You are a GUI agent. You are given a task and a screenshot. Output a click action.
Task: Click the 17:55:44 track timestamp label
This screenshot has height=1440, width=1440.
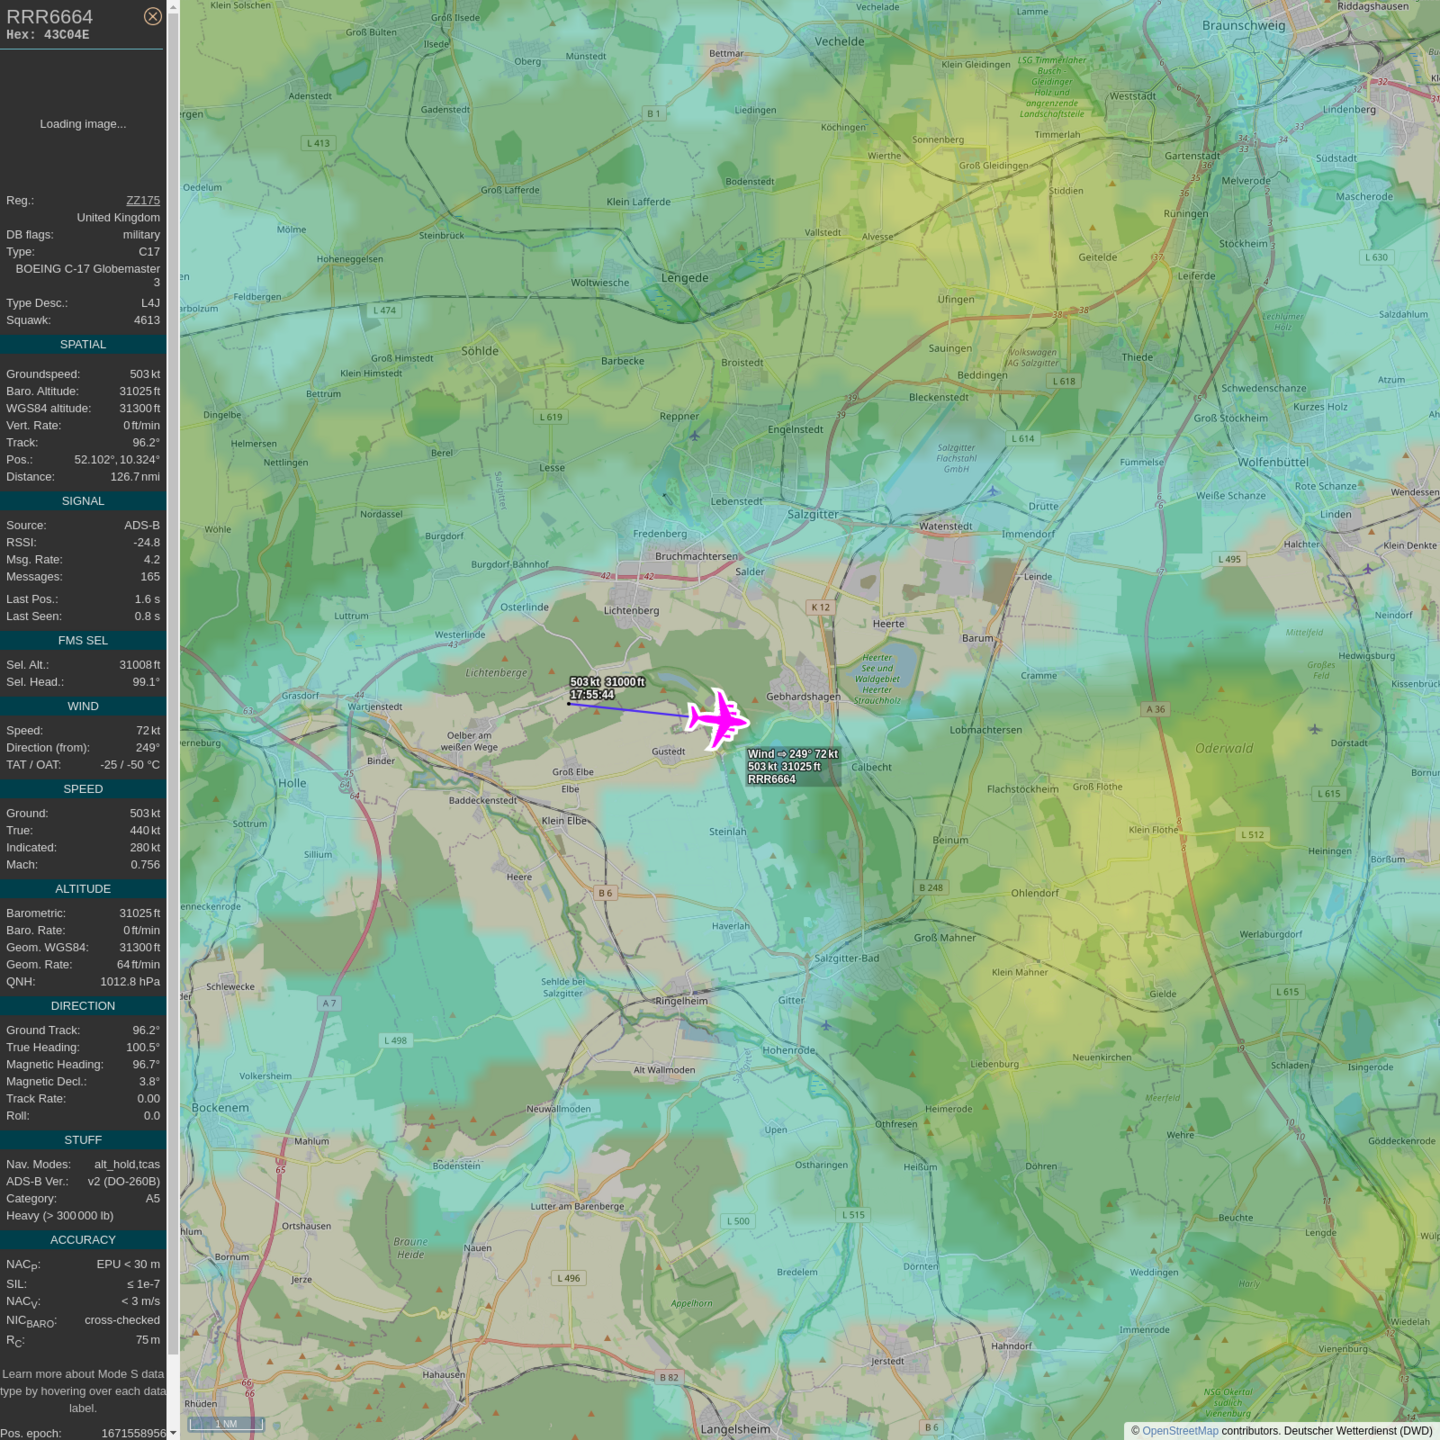[592, 694]
